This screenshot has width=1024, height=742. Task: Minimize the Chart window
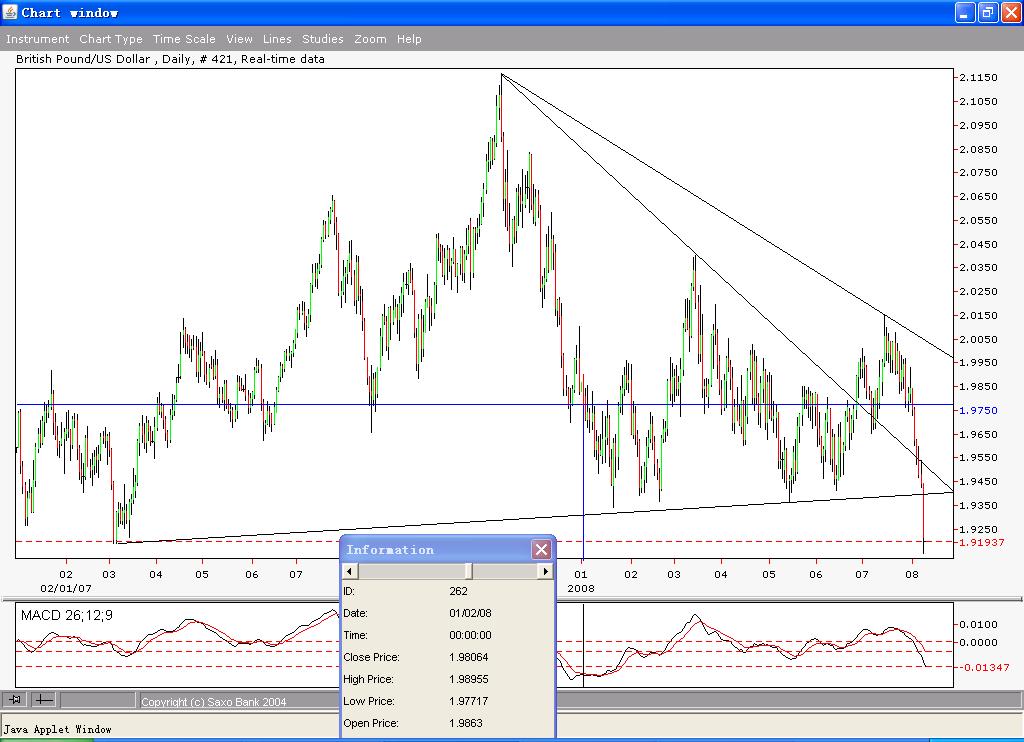point(965,12)
